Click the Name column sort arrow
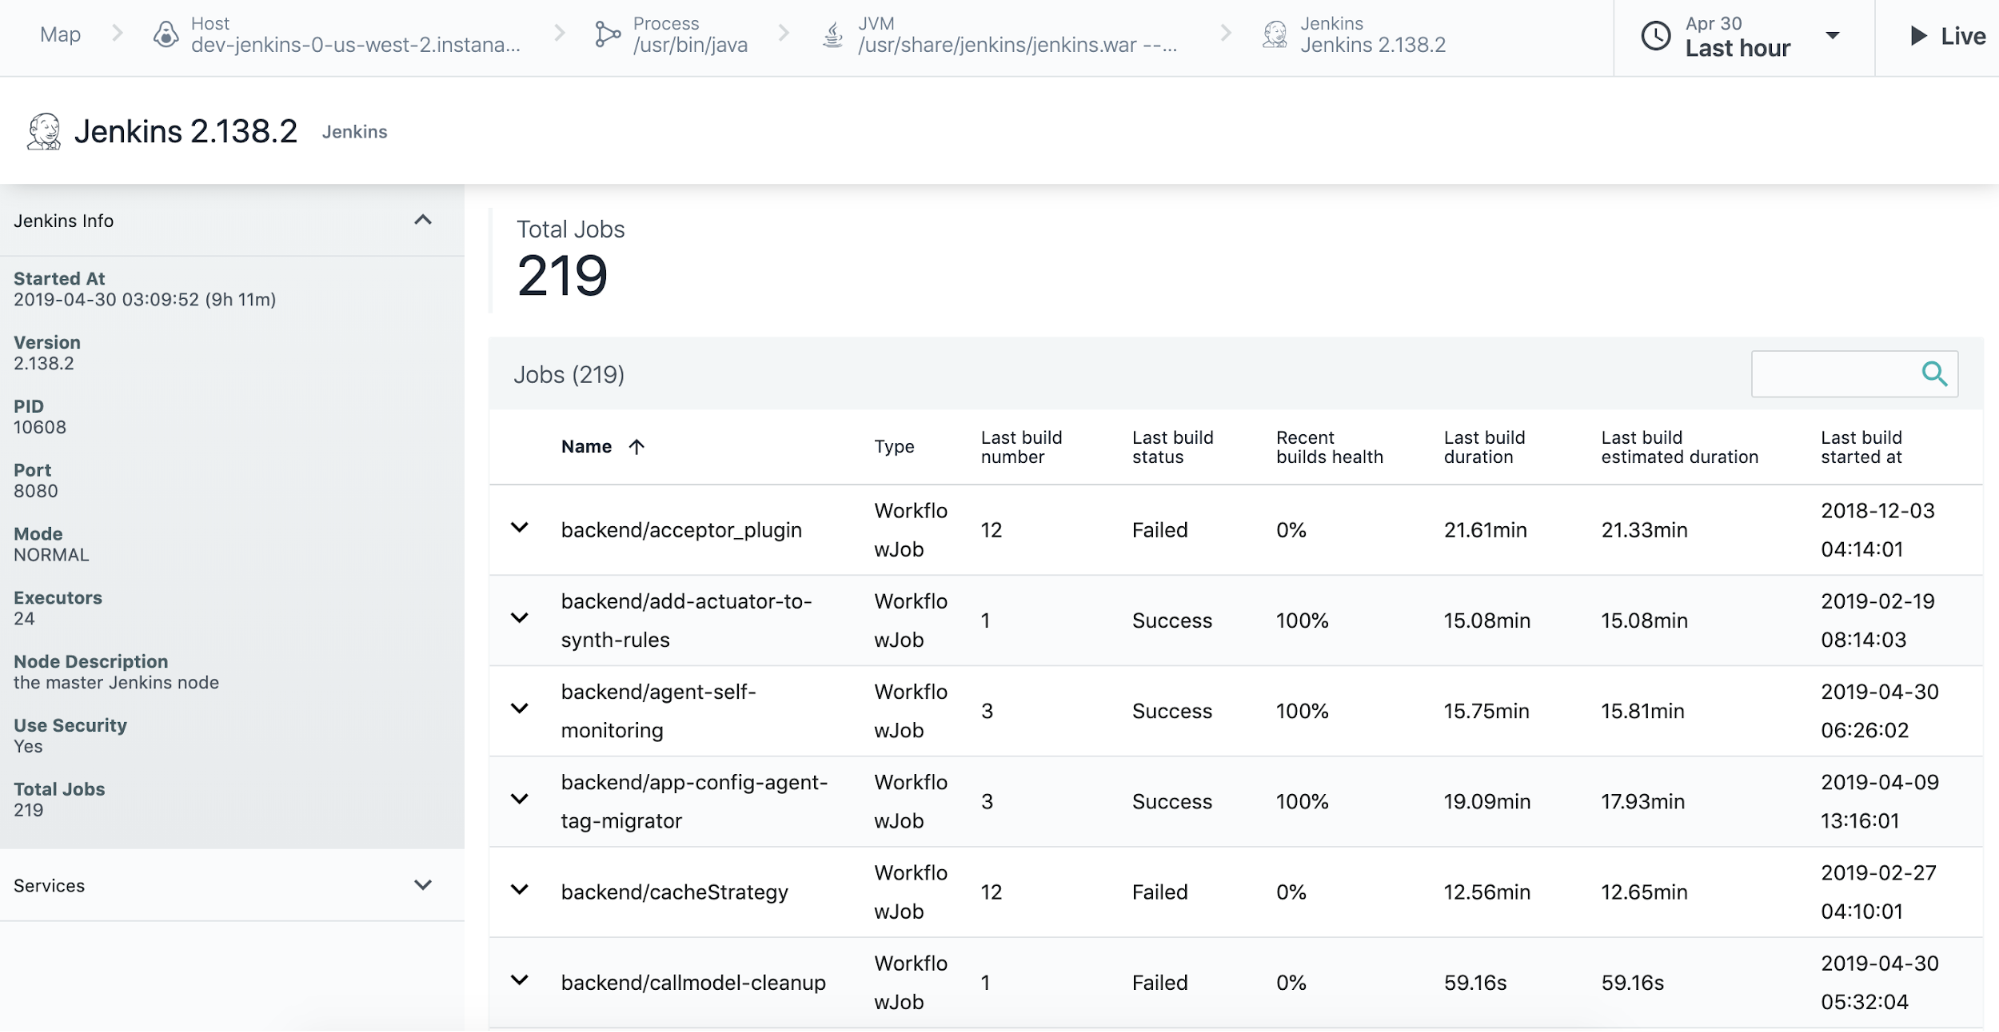 (x=636, y=447)
